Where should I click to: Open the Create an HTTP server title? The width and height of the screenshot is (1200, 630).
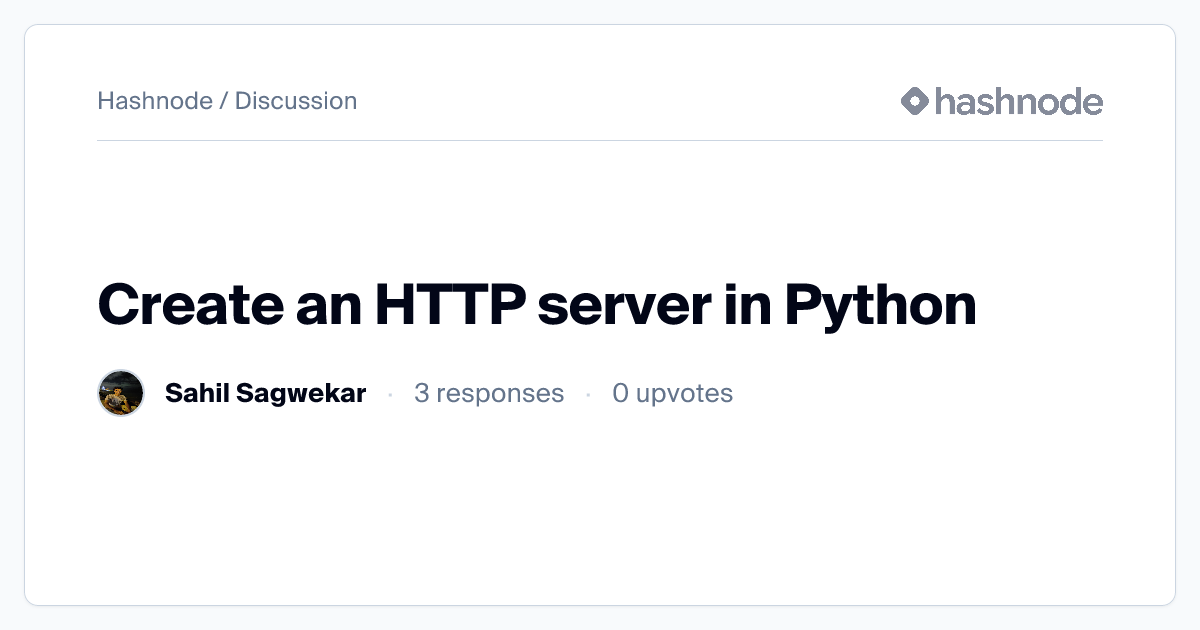(536, 306)
